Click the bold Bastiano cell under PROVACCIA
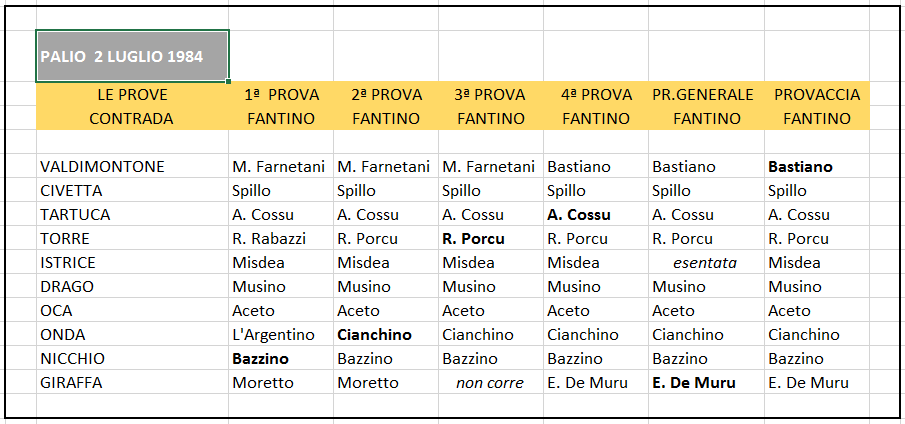The width and height of the screenshot is (905, 424). tap(817, 167)
